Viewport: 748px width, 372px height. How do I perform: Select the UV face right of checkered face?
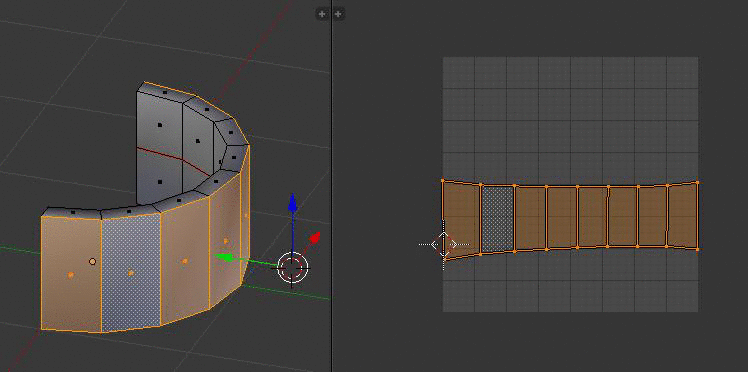(x=530, y=218)
